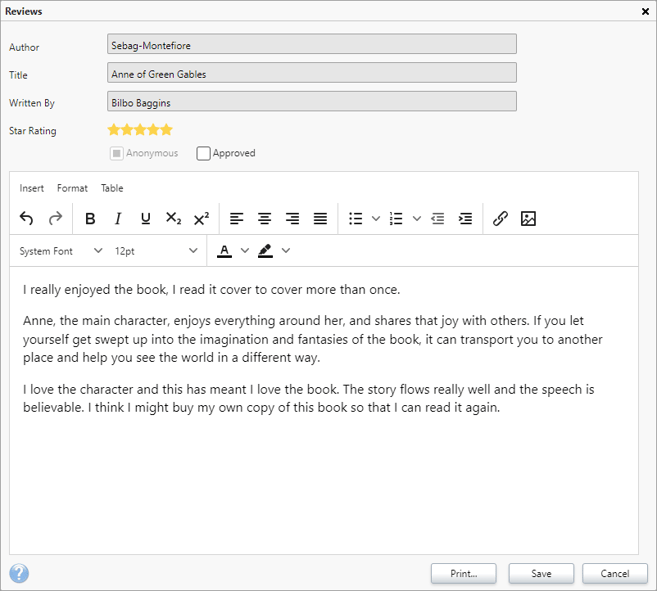Apply superscript formatting
This screenshot has width=657, height=591.
[x=201, y=218]
